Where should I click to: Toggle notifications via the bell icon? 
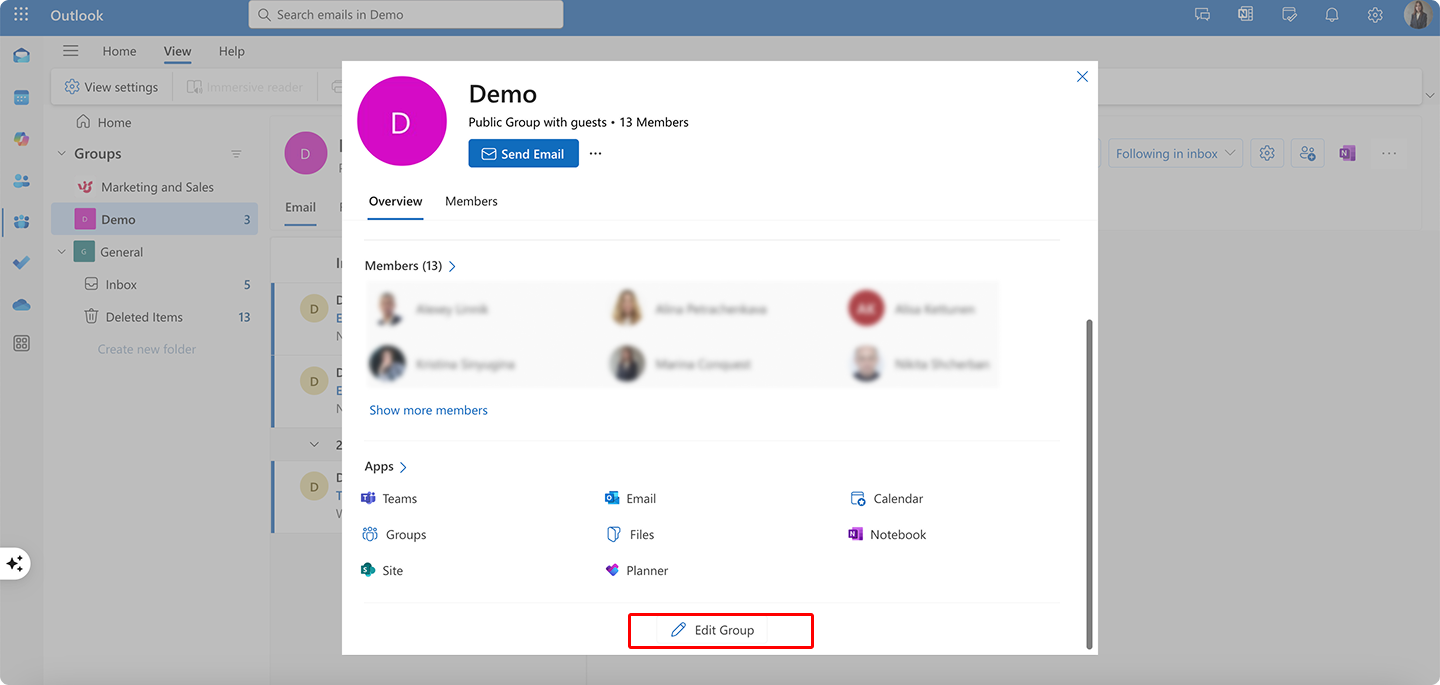(x=1331, y=14)
